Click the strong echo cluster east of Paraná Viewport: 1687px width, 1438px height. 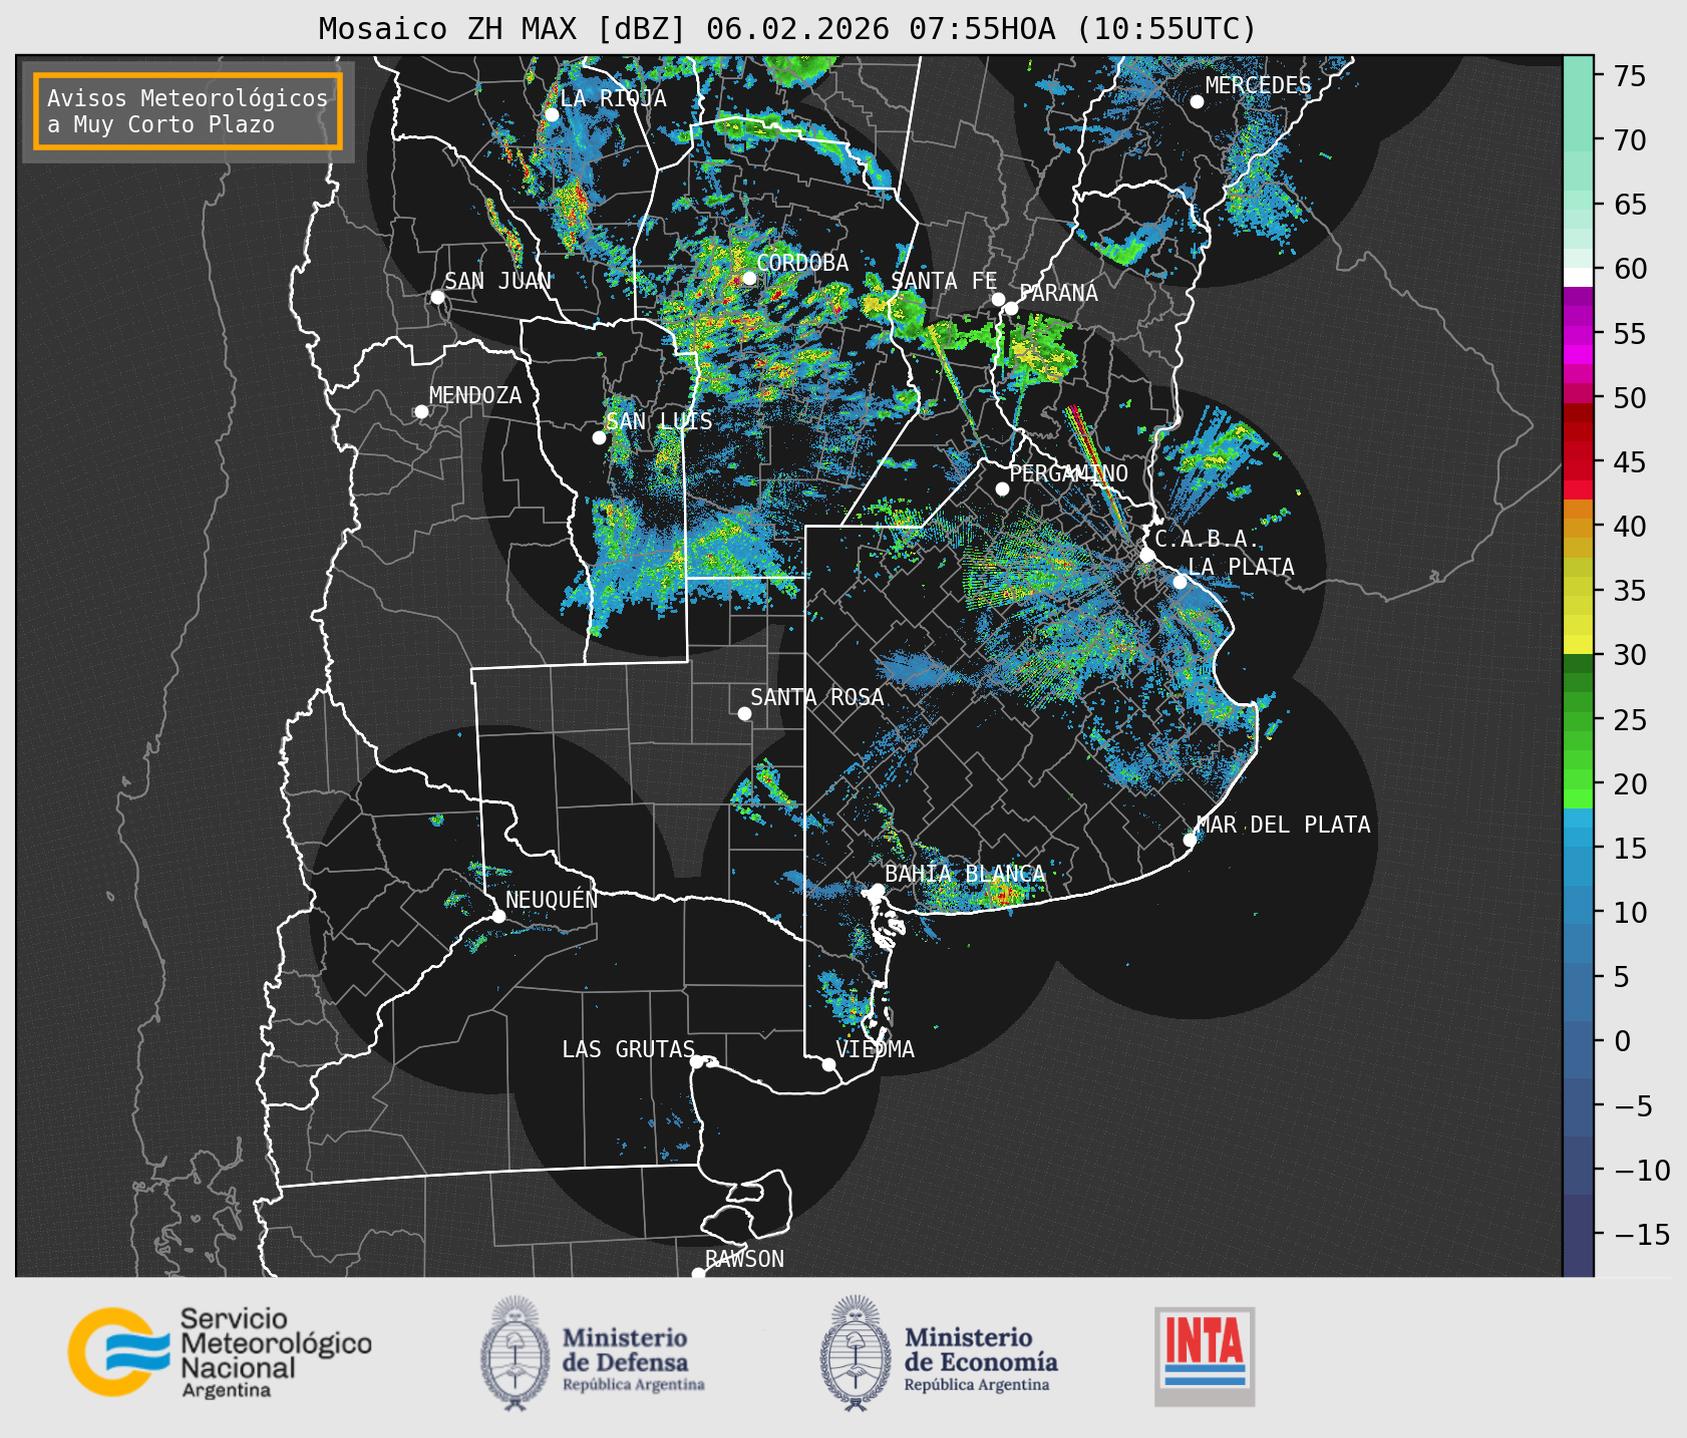[1042, 351]
